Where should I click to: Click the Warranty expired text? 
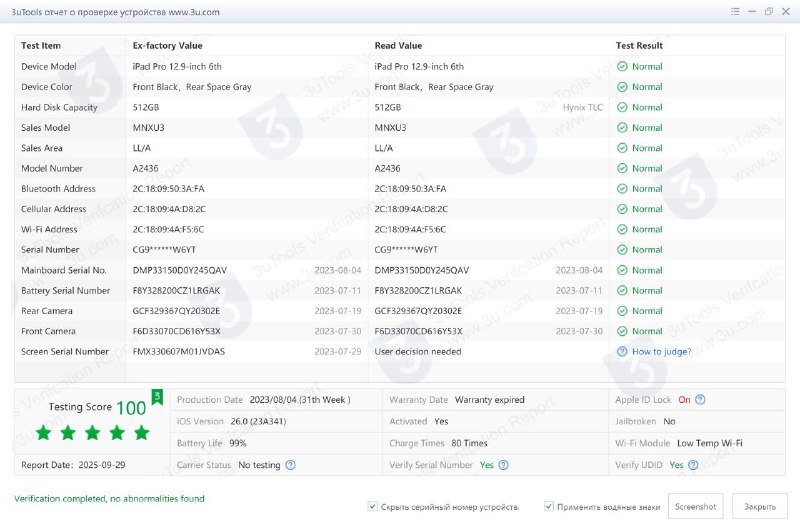pyautogui.click(x=489, y=400)
